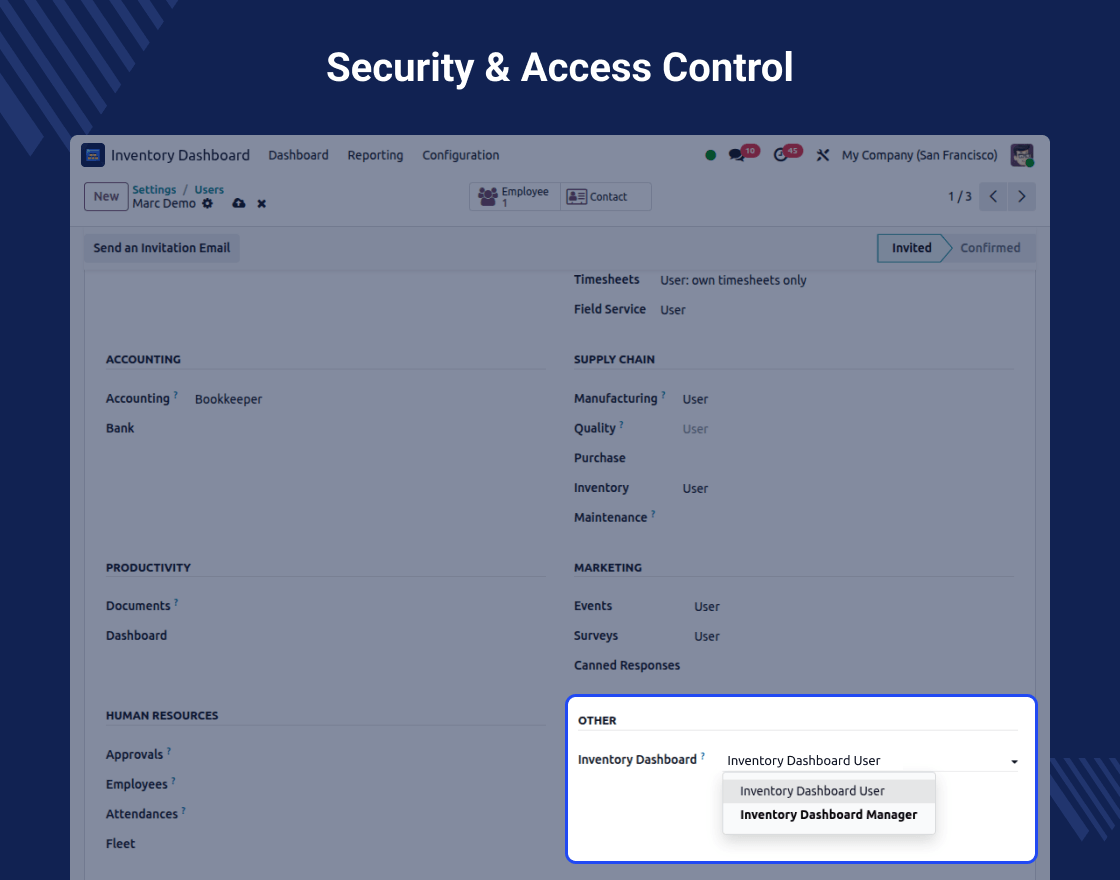This screenshot has width=1120, height=880.
Task: Expand the Inventory Dashboard role dropdown arrow
Action: [1014, 761]
